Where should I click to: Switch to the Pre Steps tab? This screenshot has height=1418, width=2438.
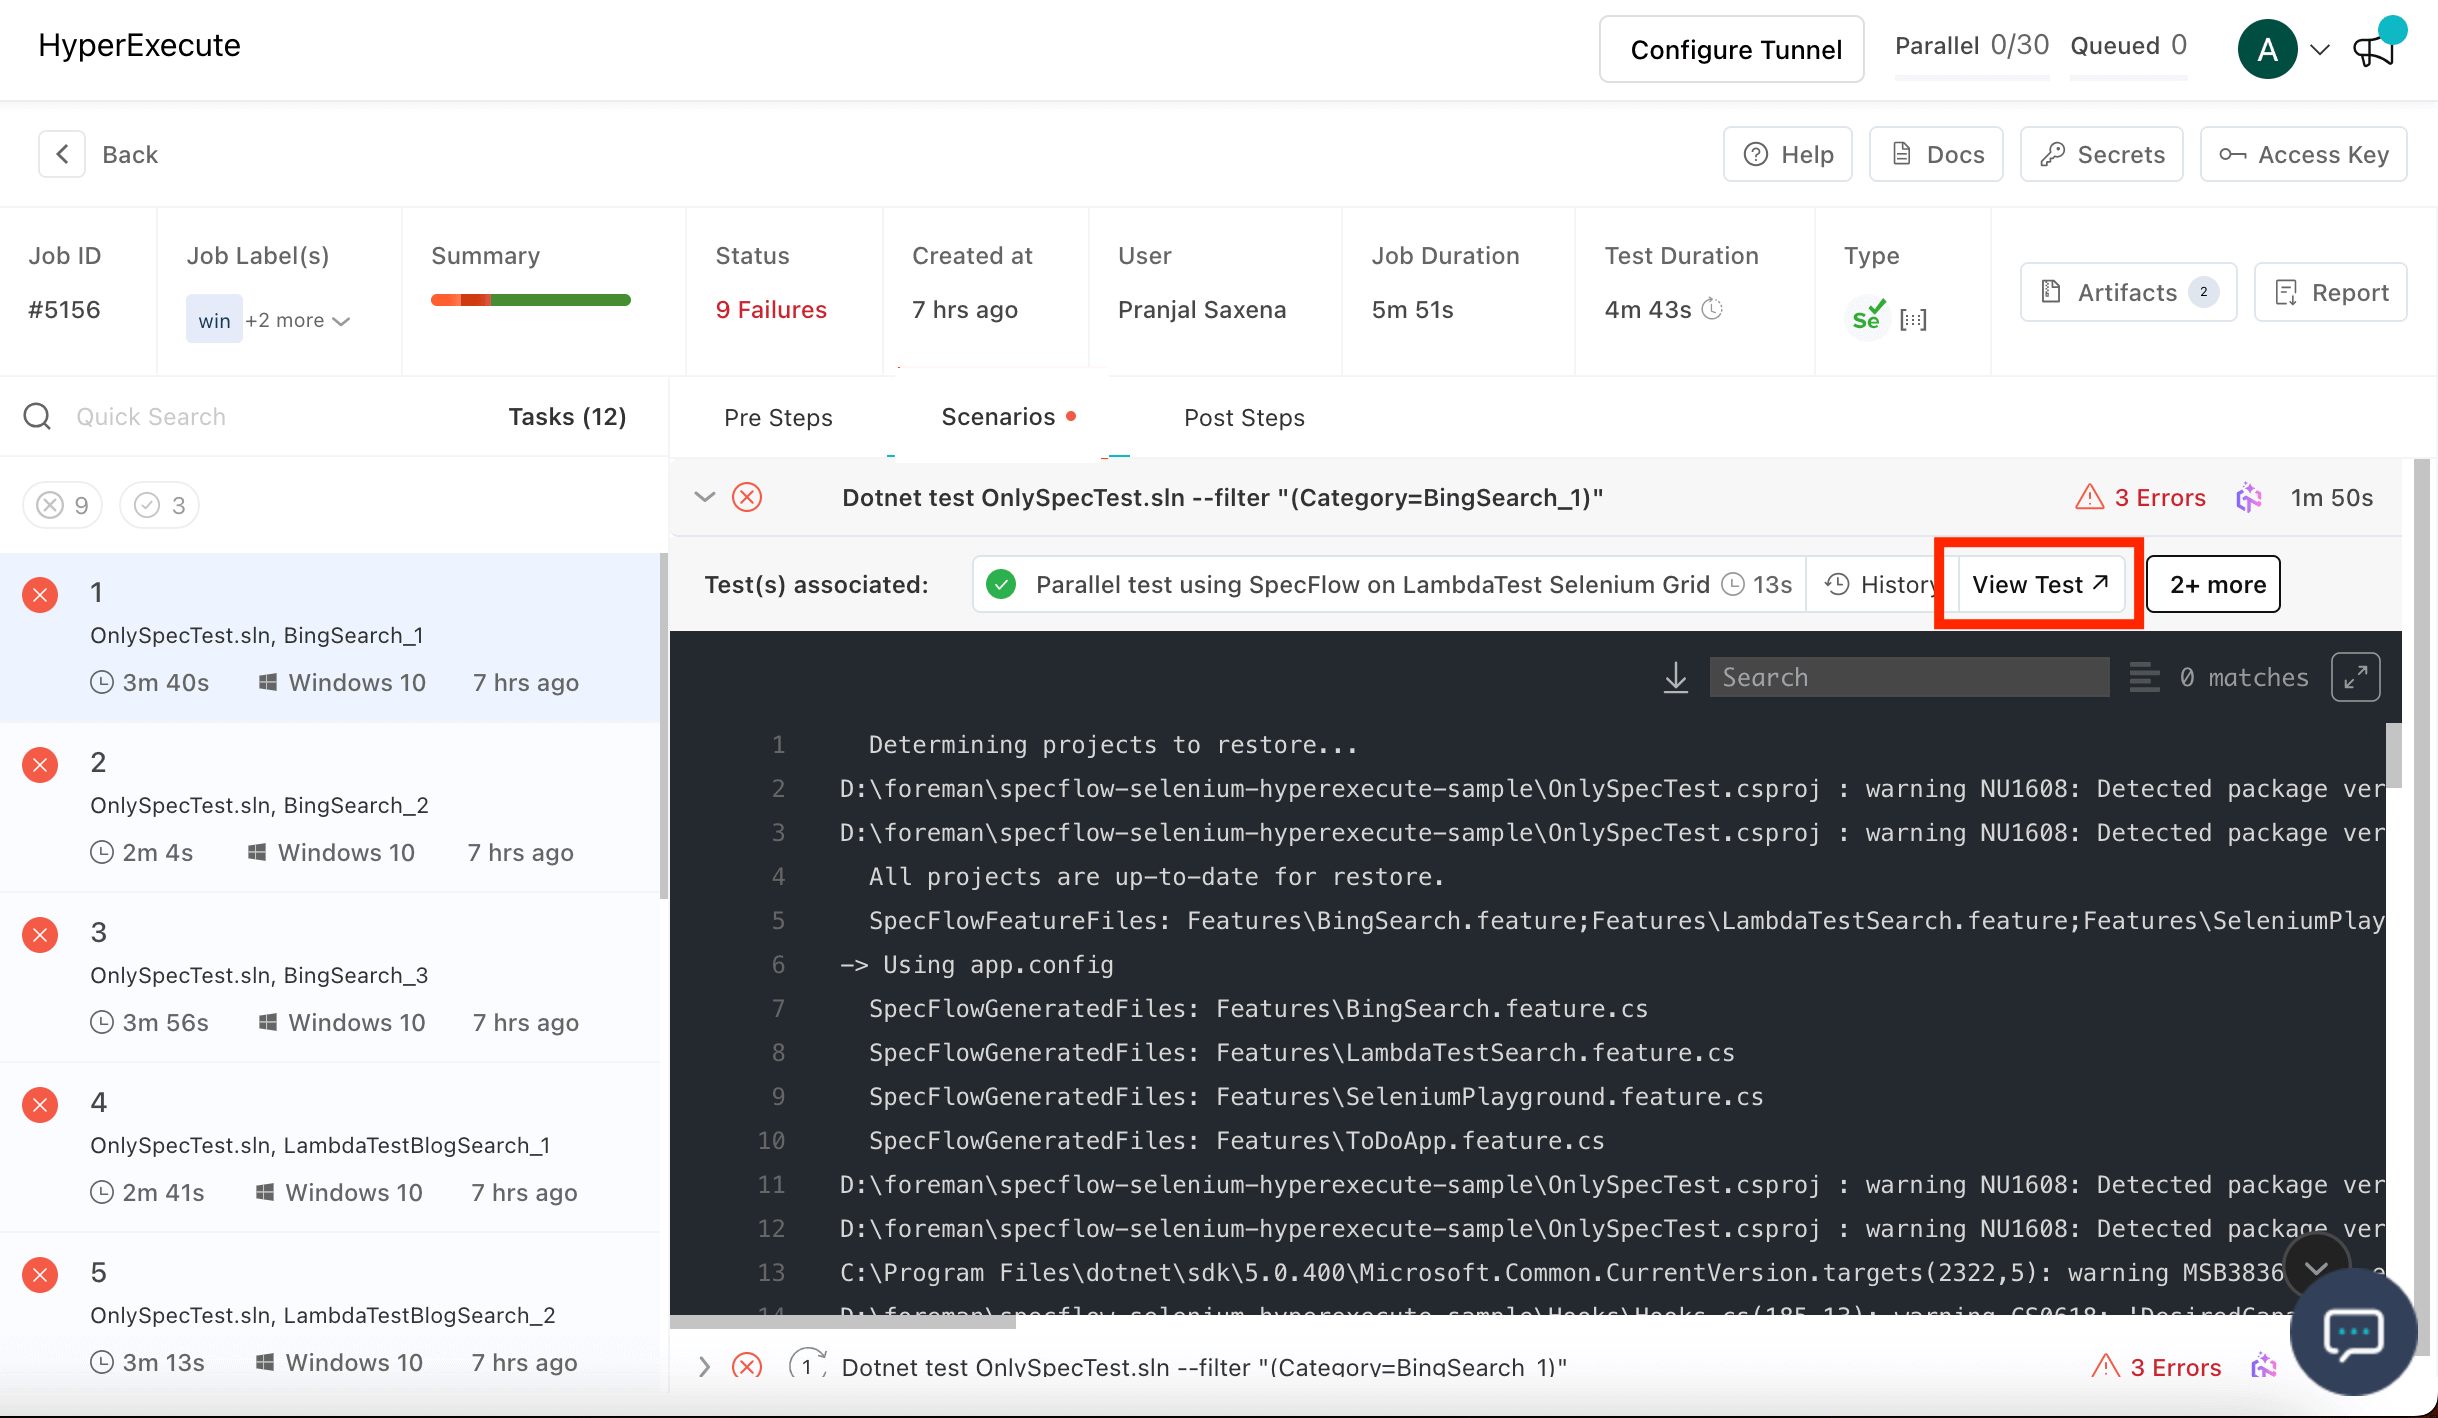[x=778, y=417]
